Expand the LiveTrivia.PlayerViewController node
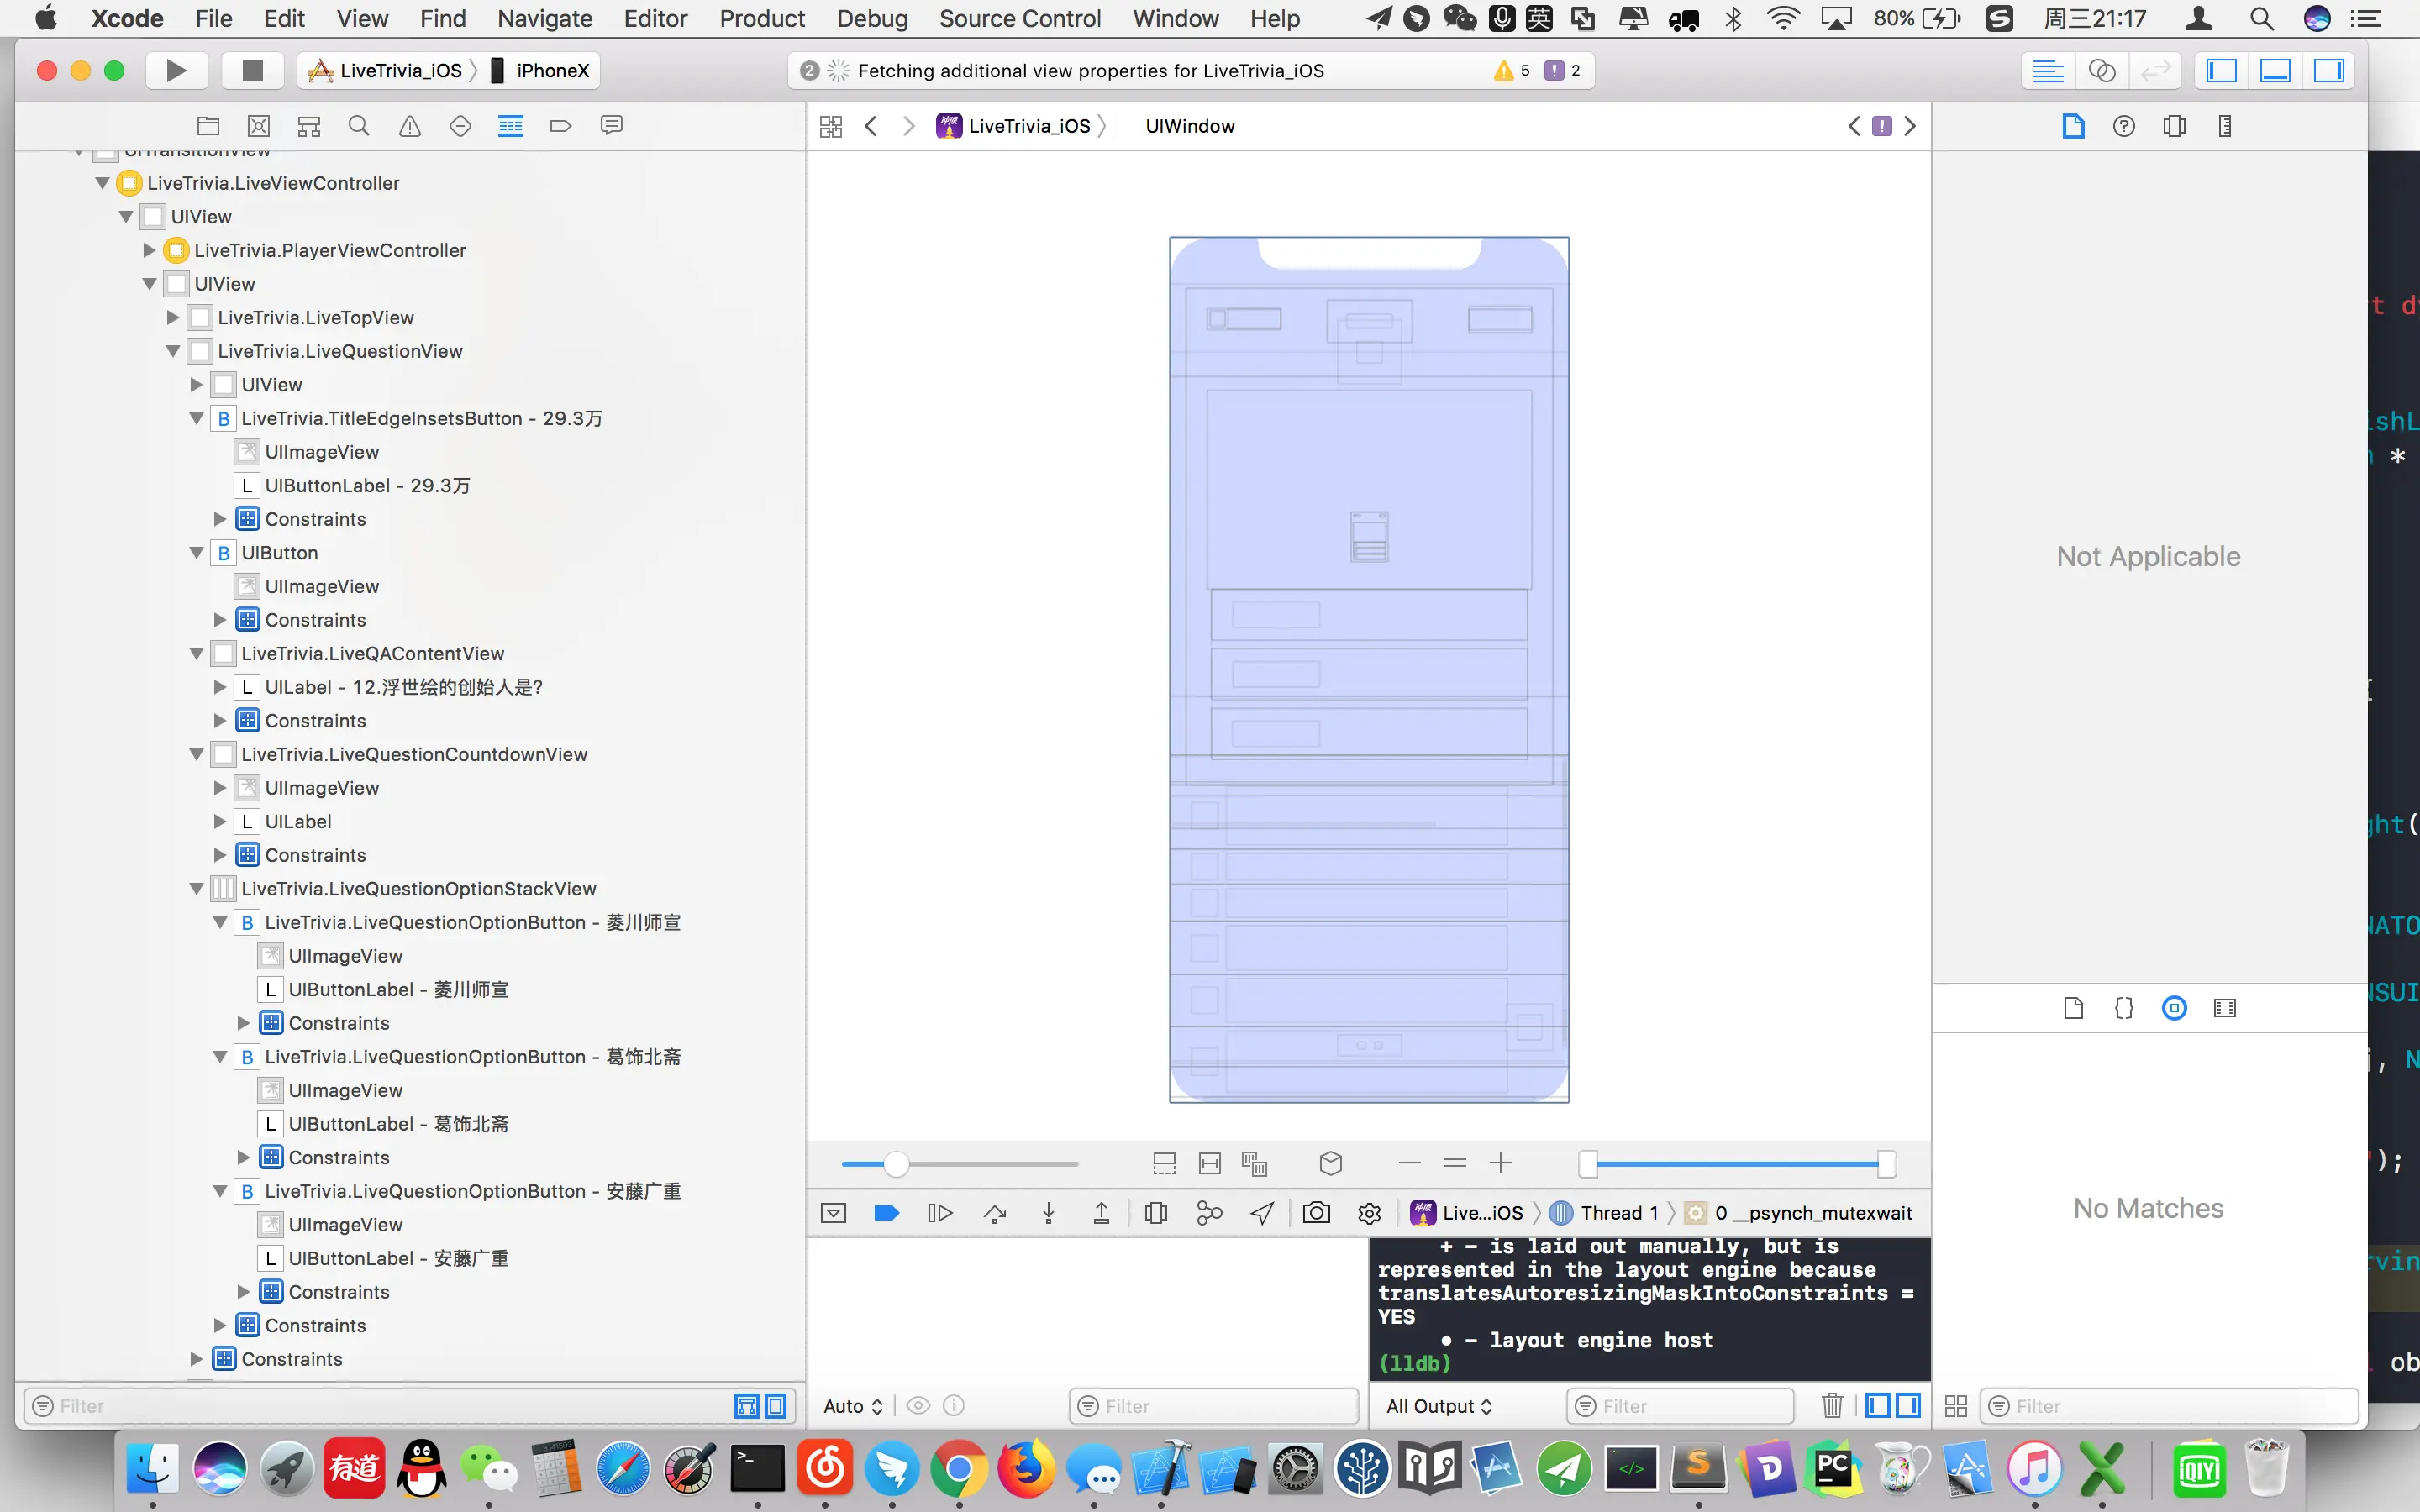Viewport: 2420px width, 1512px height. coord(149,250)
